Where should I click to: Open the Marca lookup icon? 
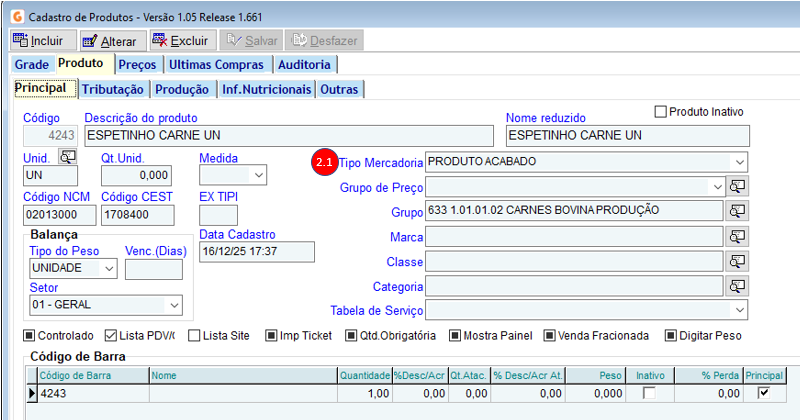pyautogui.click(x=738, y=236)
